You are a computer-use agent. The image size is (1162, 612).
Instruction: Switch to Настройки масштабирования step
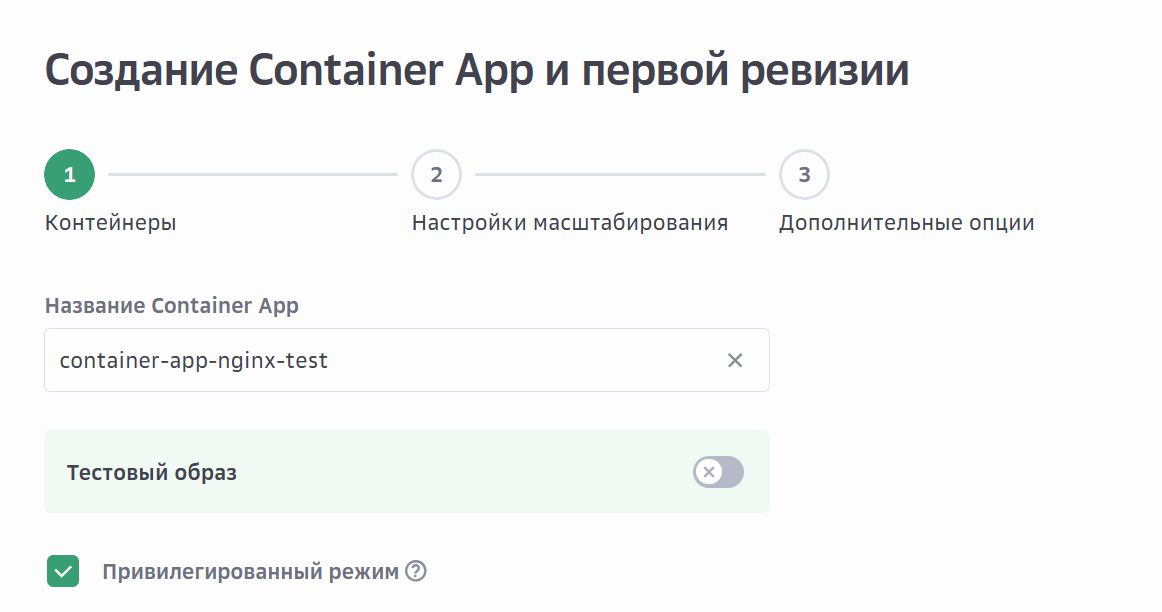coord(569,222)
